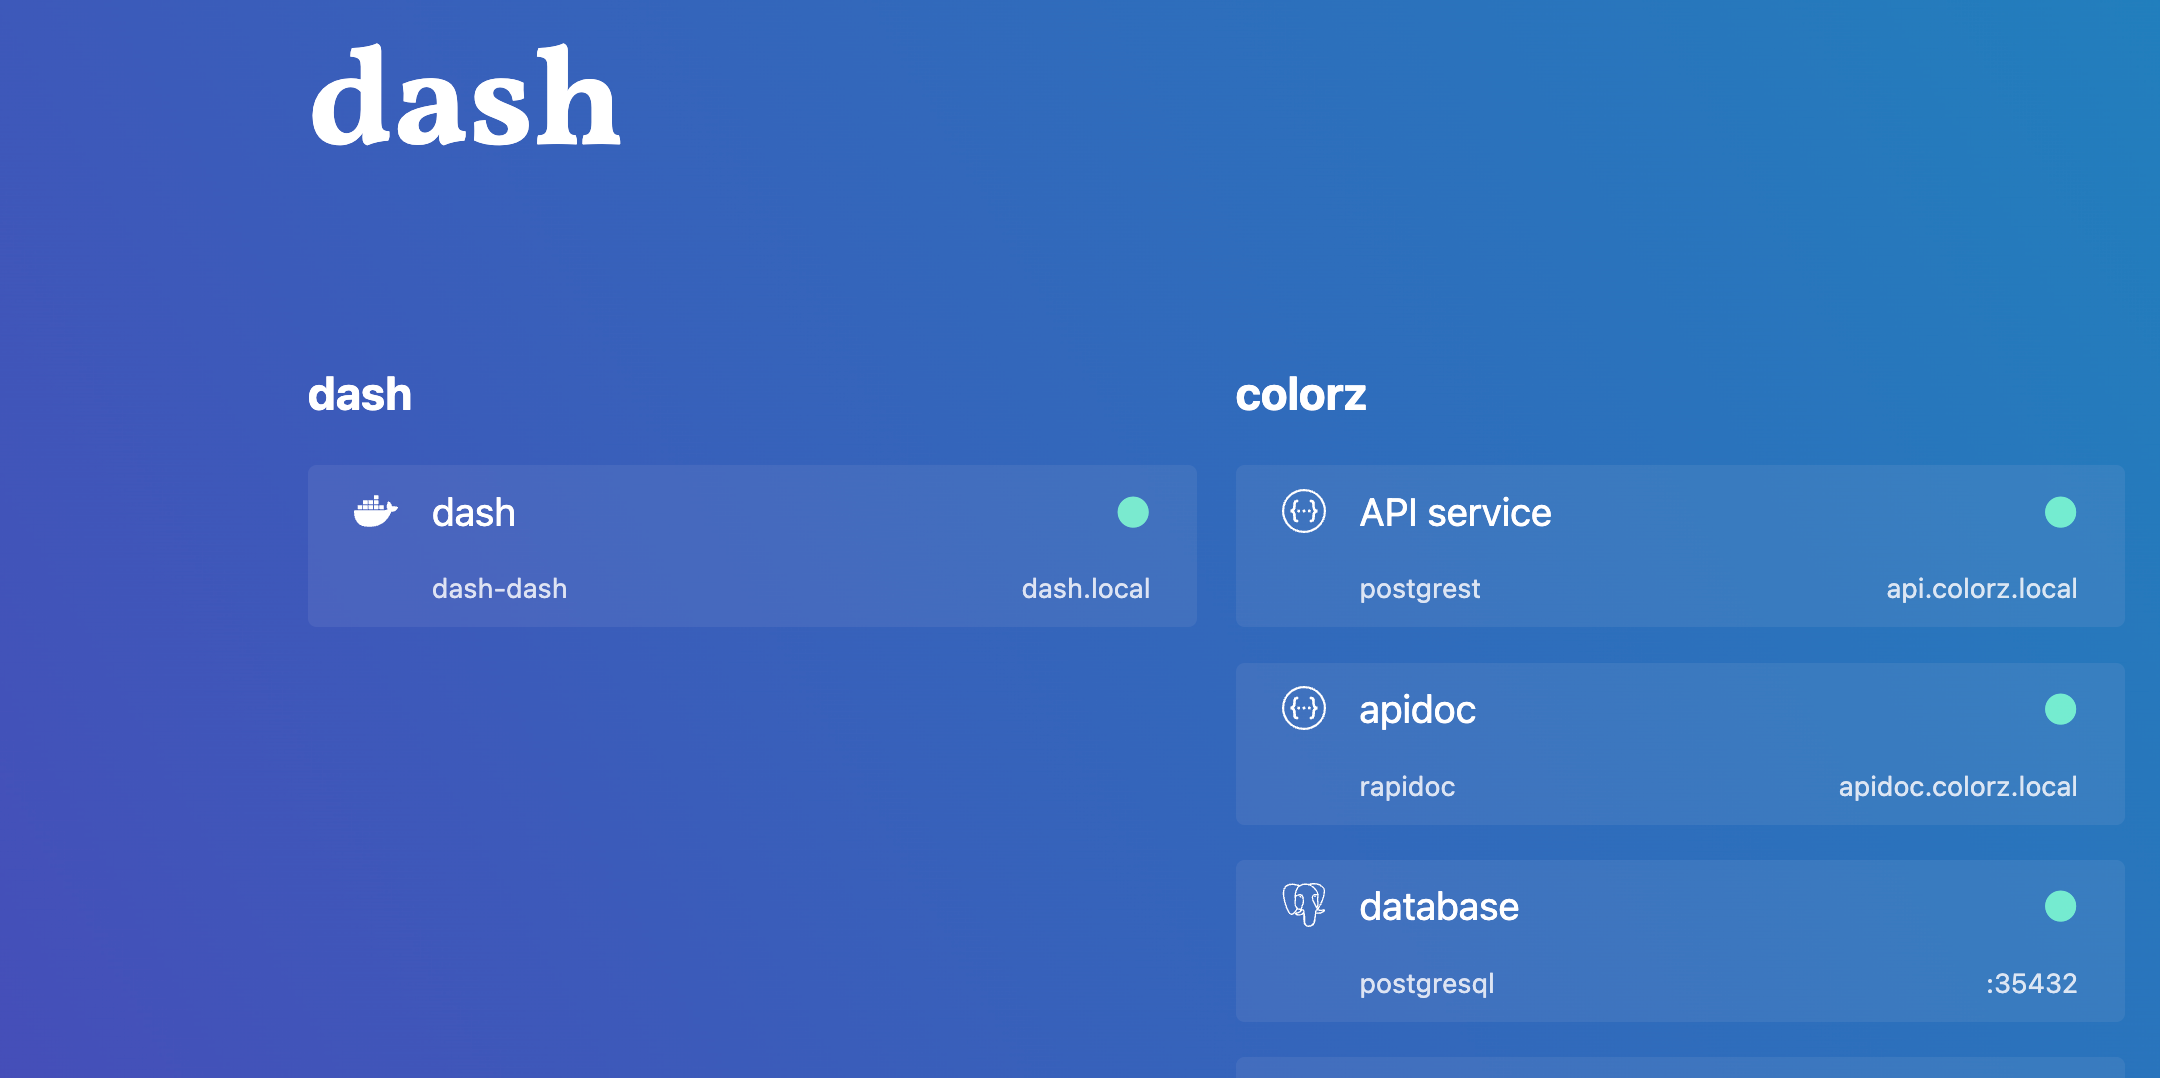Image resolution: width=2160 pixels, height=1078 pixels.
Task: Click the postgrest label under API service
Action: (1420, 588)
